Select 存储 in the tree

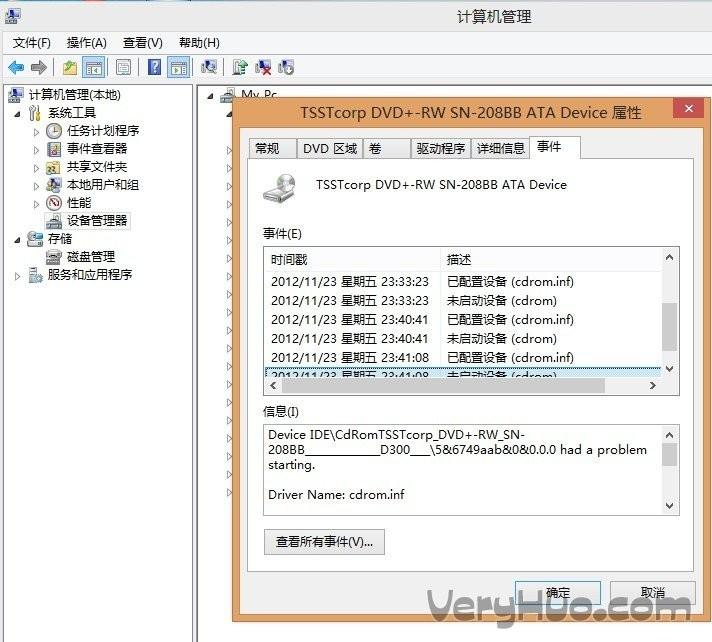[60, 238]
